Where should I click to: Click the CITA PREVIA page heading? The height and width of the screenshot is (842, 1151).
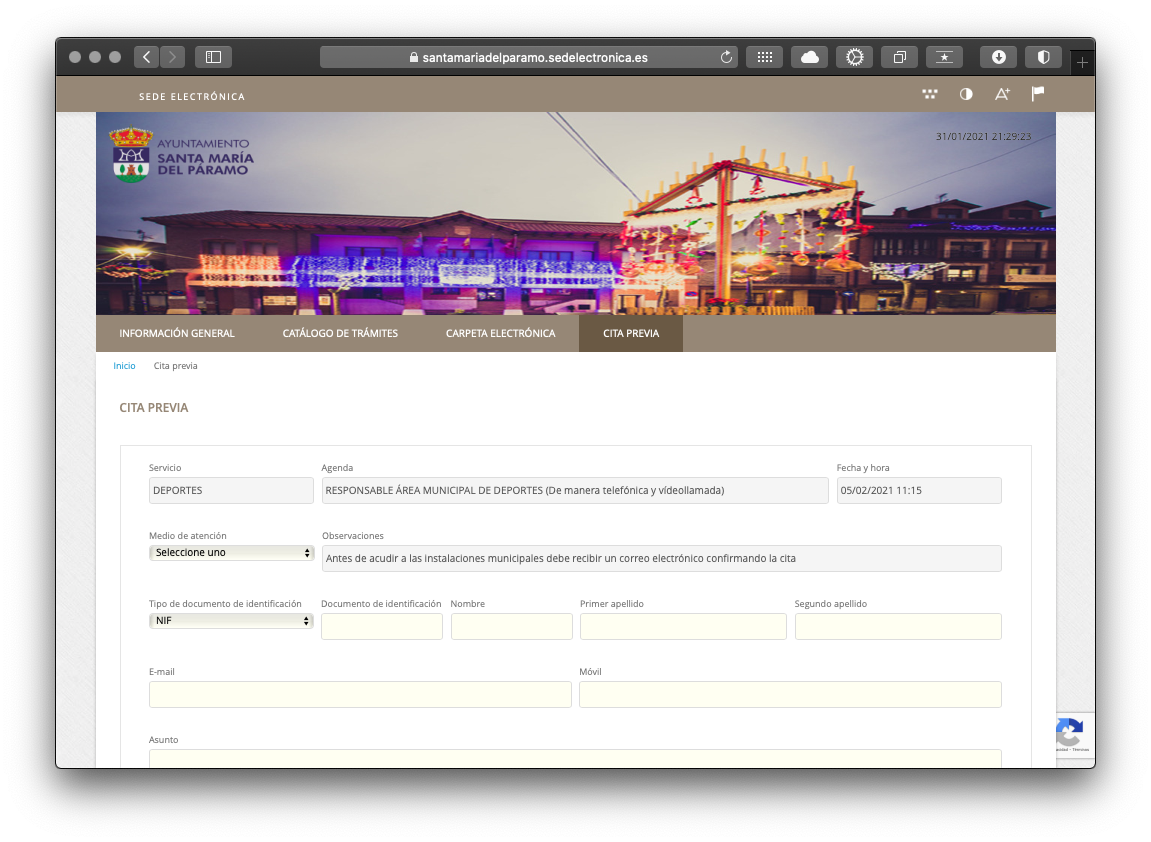pyautogui.click(x=154, y=408)
